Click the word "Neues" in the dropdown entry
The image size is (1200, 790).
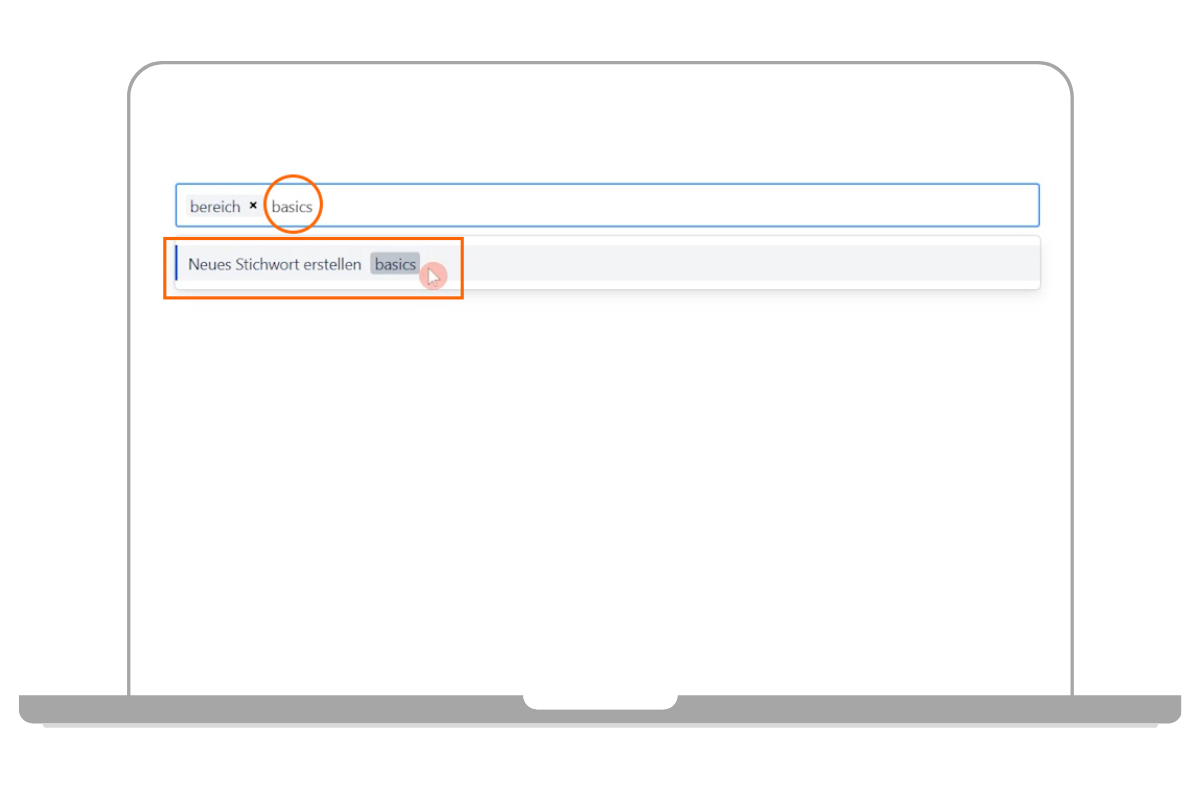coord(209,265)
